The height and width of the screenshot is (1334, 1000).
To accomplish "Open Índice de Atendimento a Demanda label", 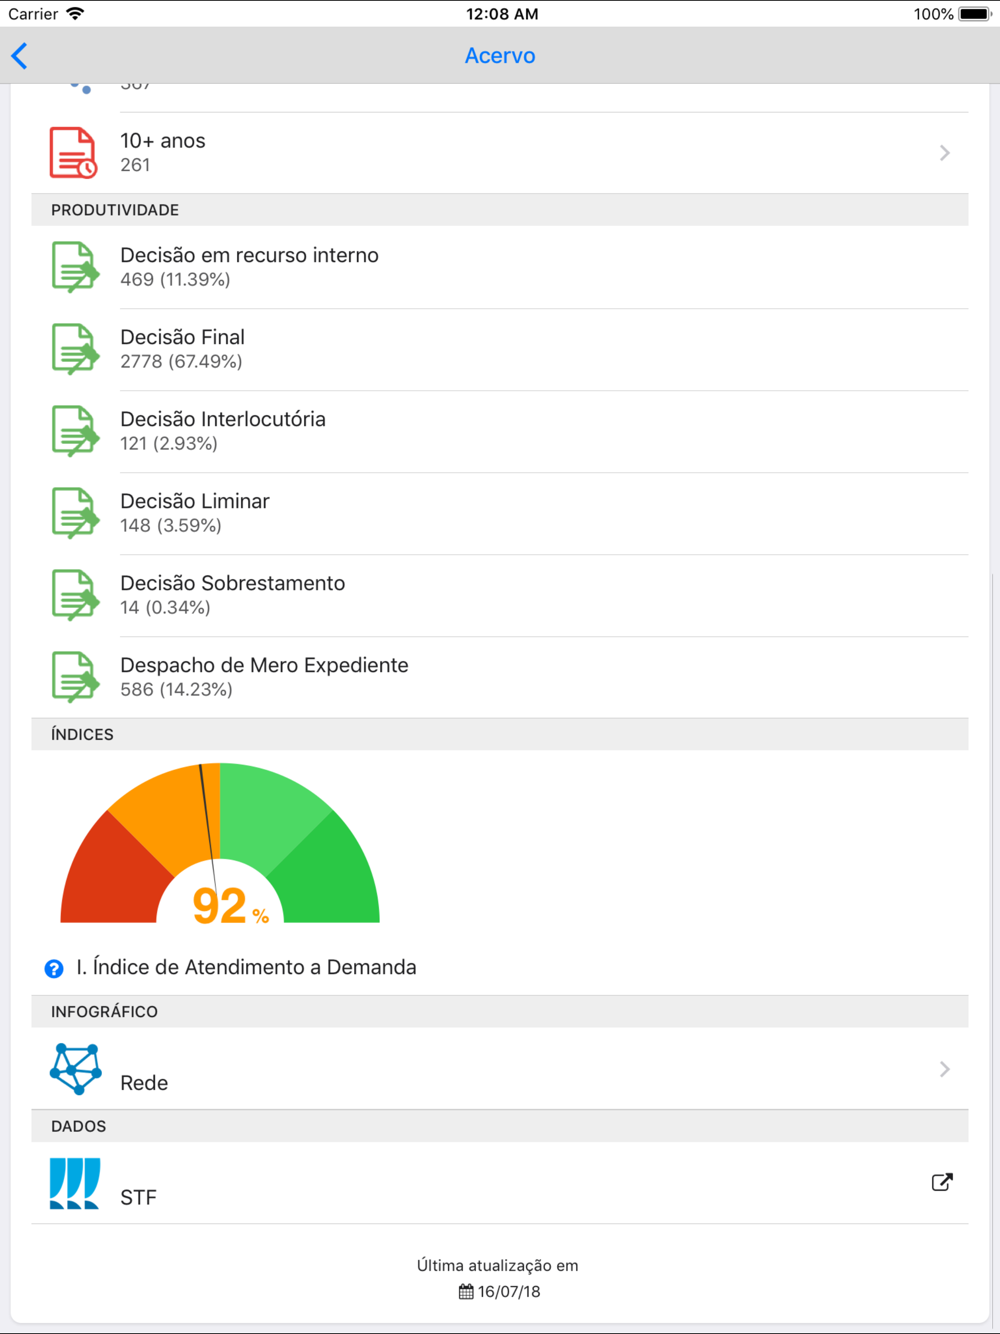I will (x=246, y=967).
